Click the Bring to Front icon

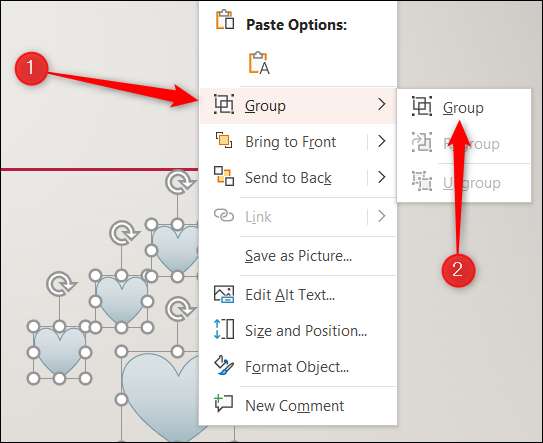(224, 140)
